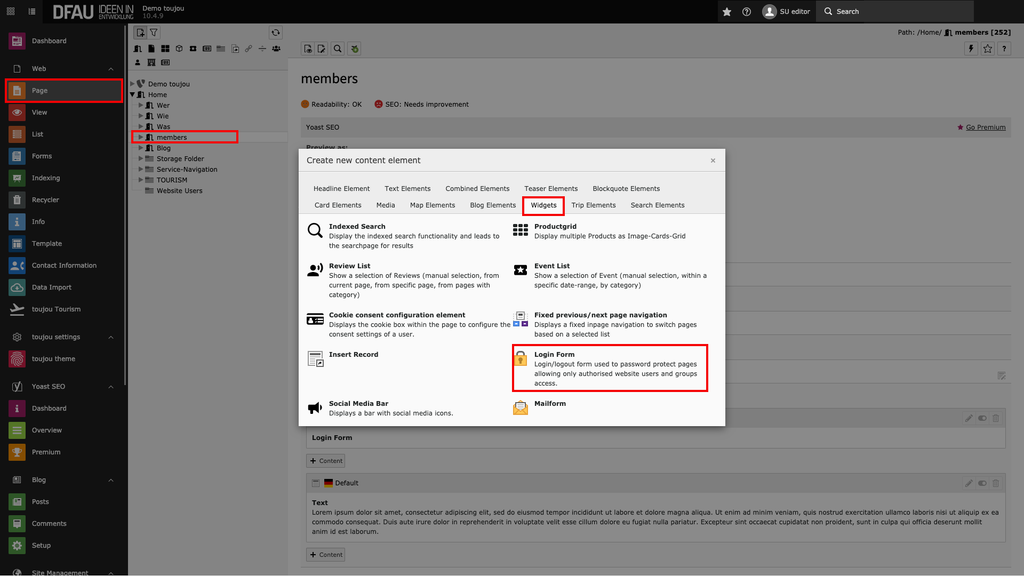Refresh the page tree
This screenshot has width=1024, height=576.
276,33
